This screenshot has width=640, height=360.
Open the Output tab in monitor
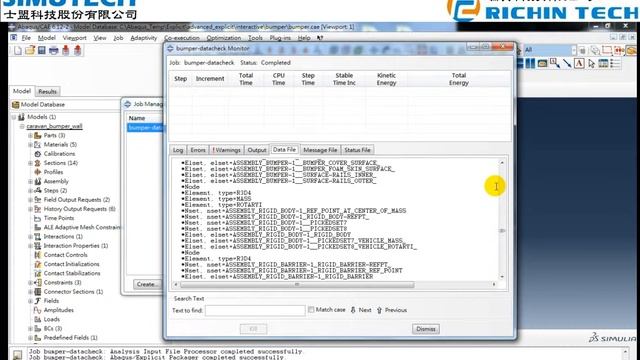pyautogui.click(x=257, y=150)
